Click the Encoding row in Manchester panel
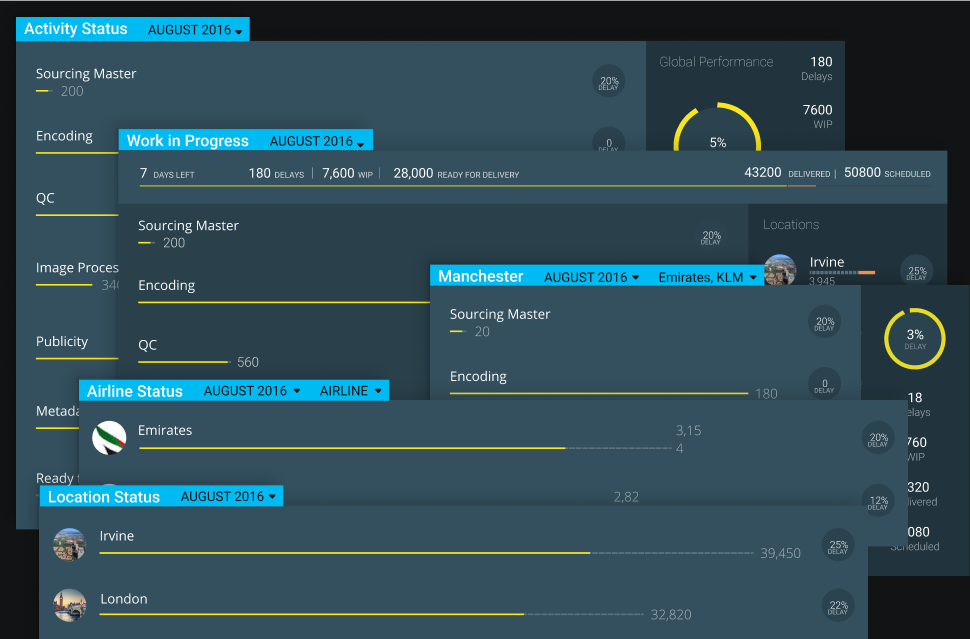The image size is (970, 639). pyautogui.click(x=478, y=377)
